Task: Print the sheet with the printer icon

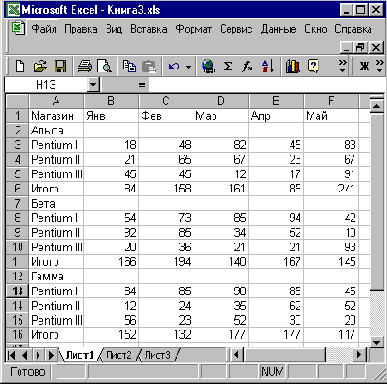Action: 85,66
